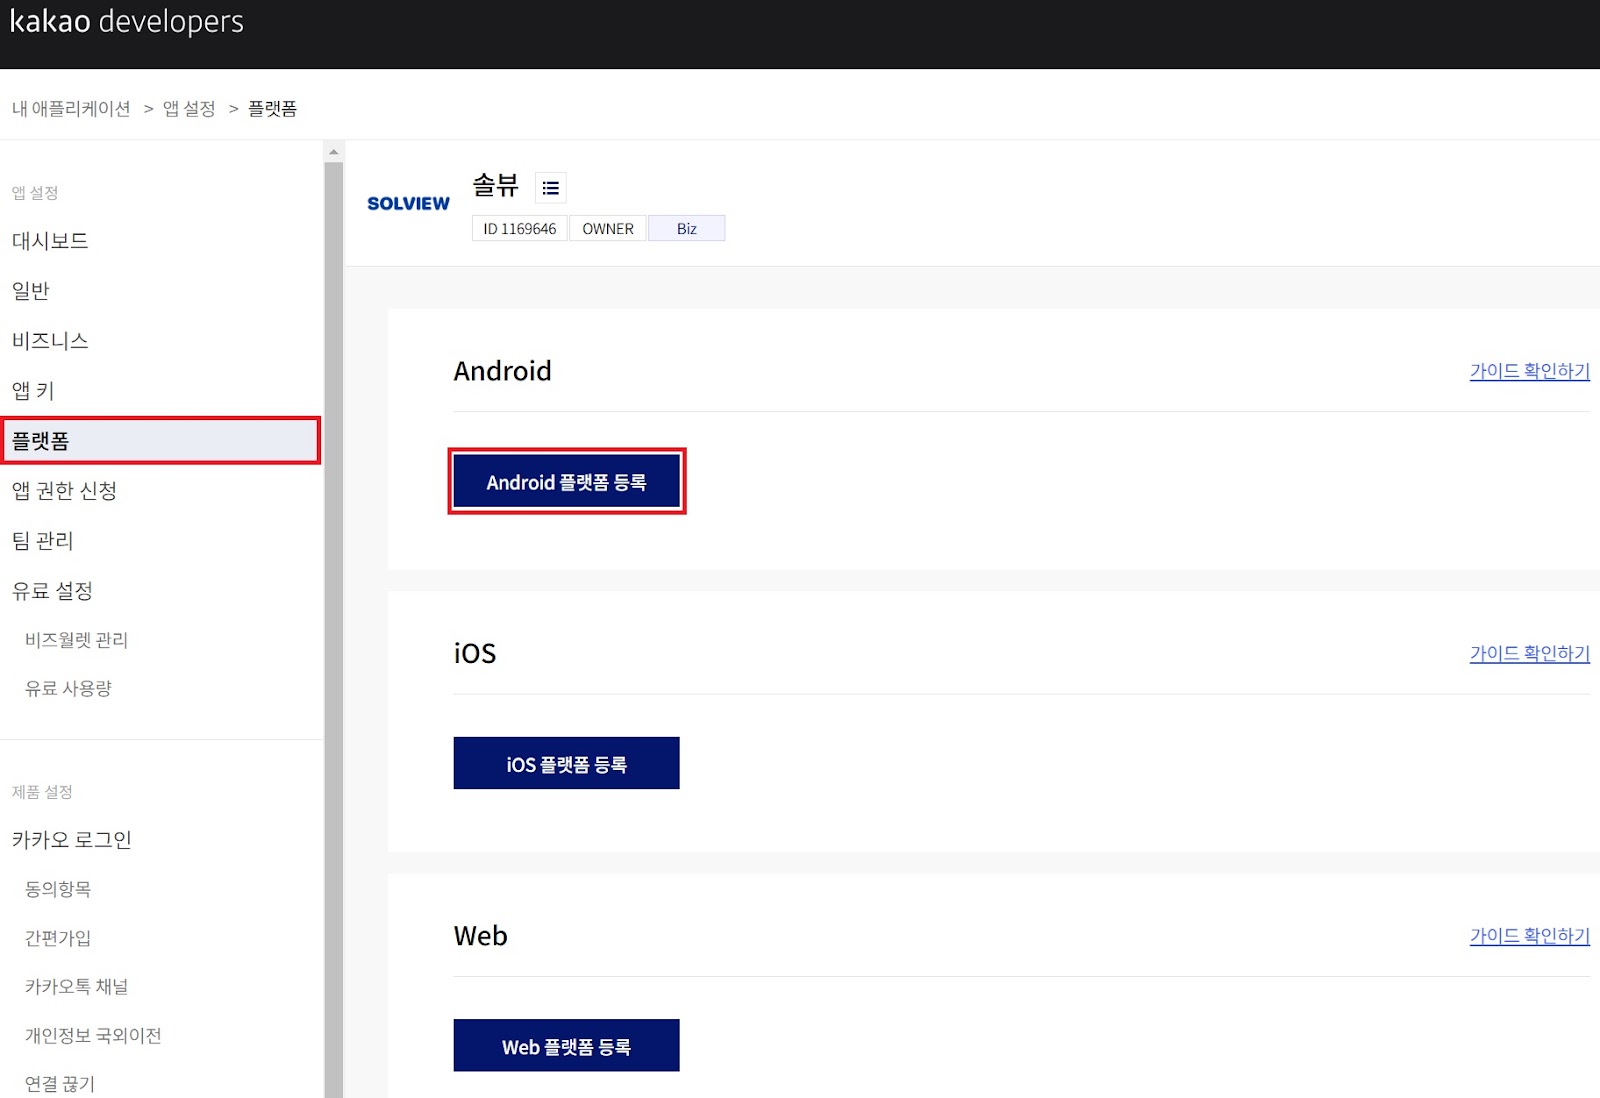Screen dimensions: 1600x1098
Task: Open the app list icon next to 솔뷰
Action: [550, 188]
